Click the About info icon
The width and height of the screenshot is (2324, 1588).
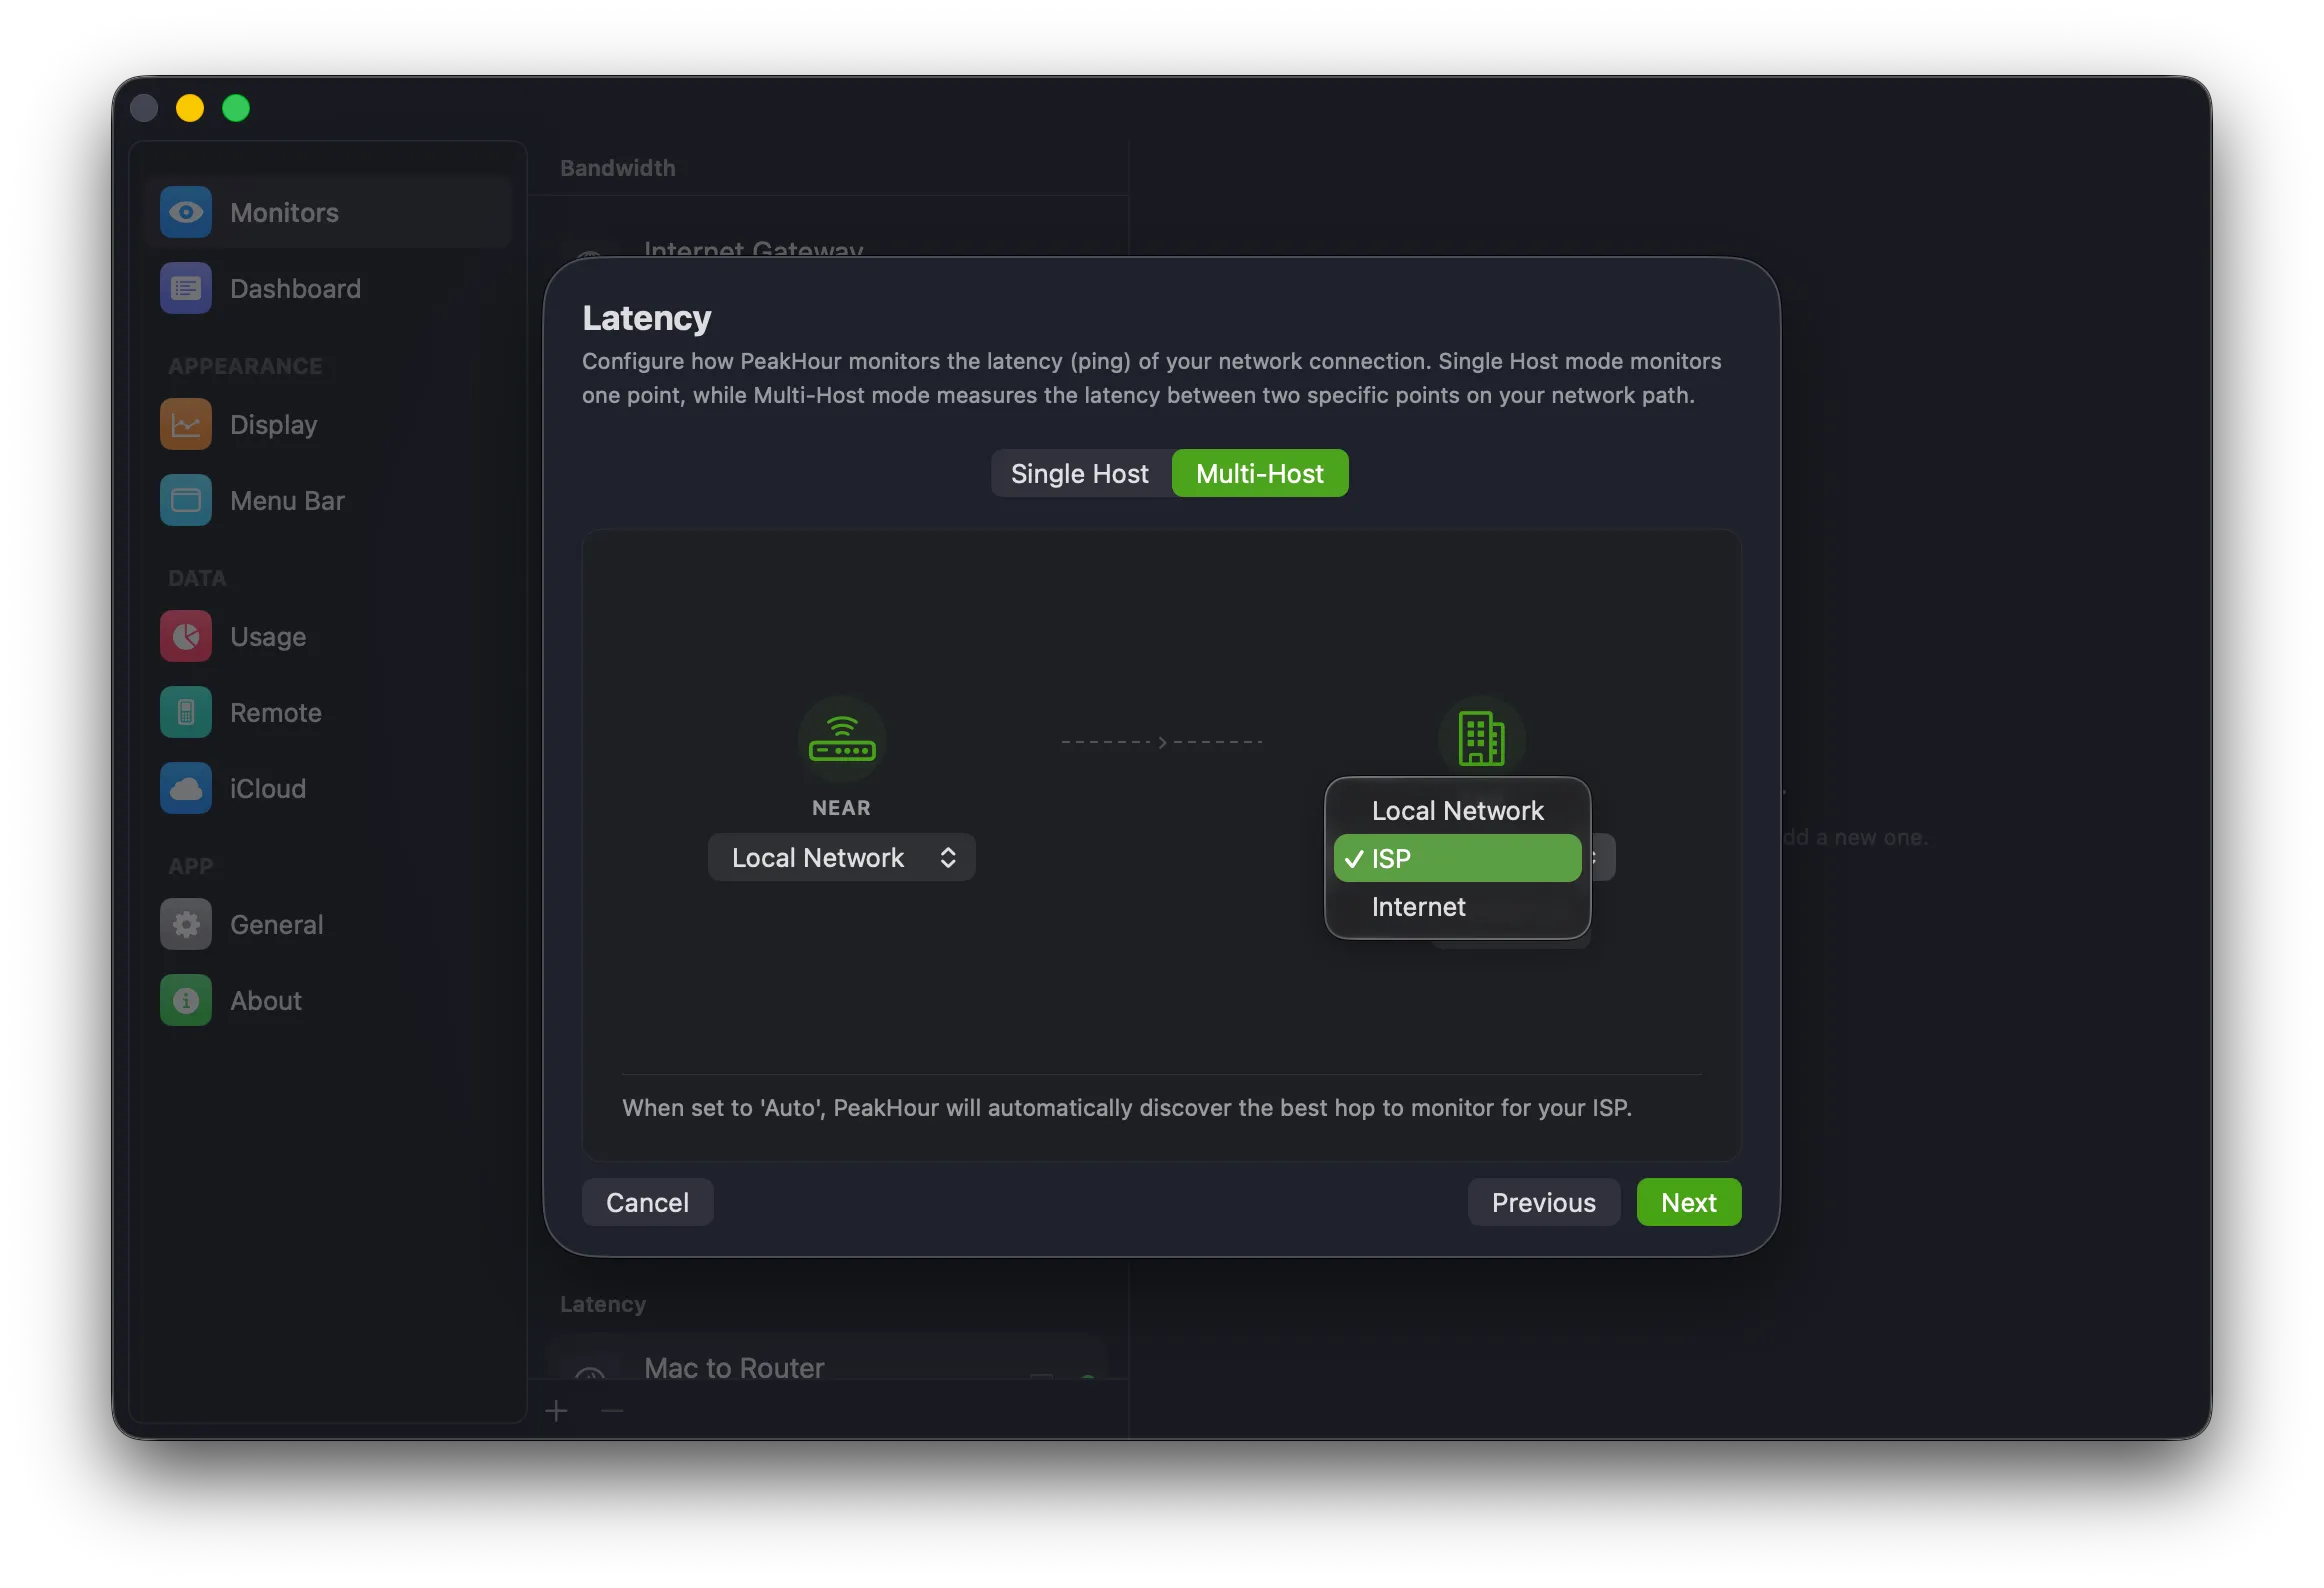click(186, 1000)
